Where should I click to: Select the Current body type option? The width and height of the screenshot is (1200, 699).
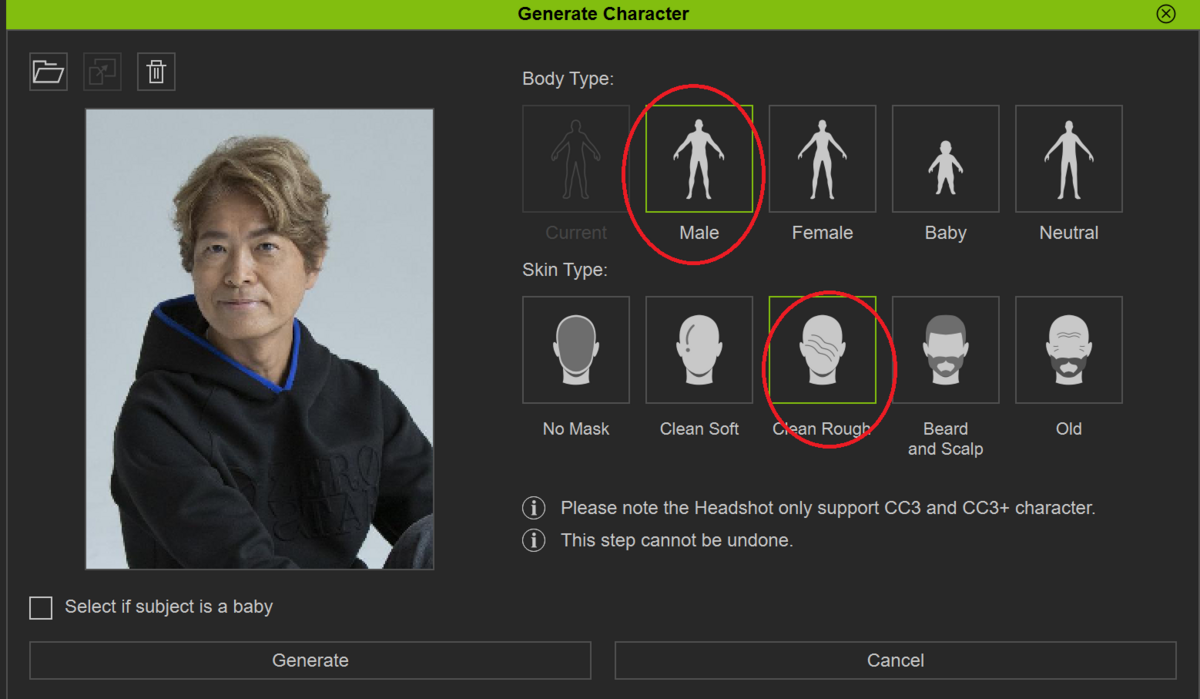click(575, 158)
